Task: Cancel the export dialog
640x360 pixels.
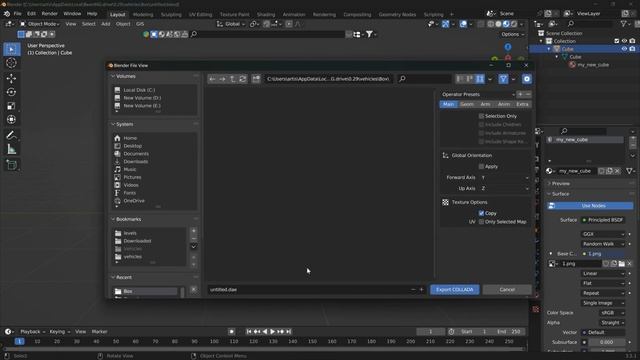Action: [x=507, y=289]
